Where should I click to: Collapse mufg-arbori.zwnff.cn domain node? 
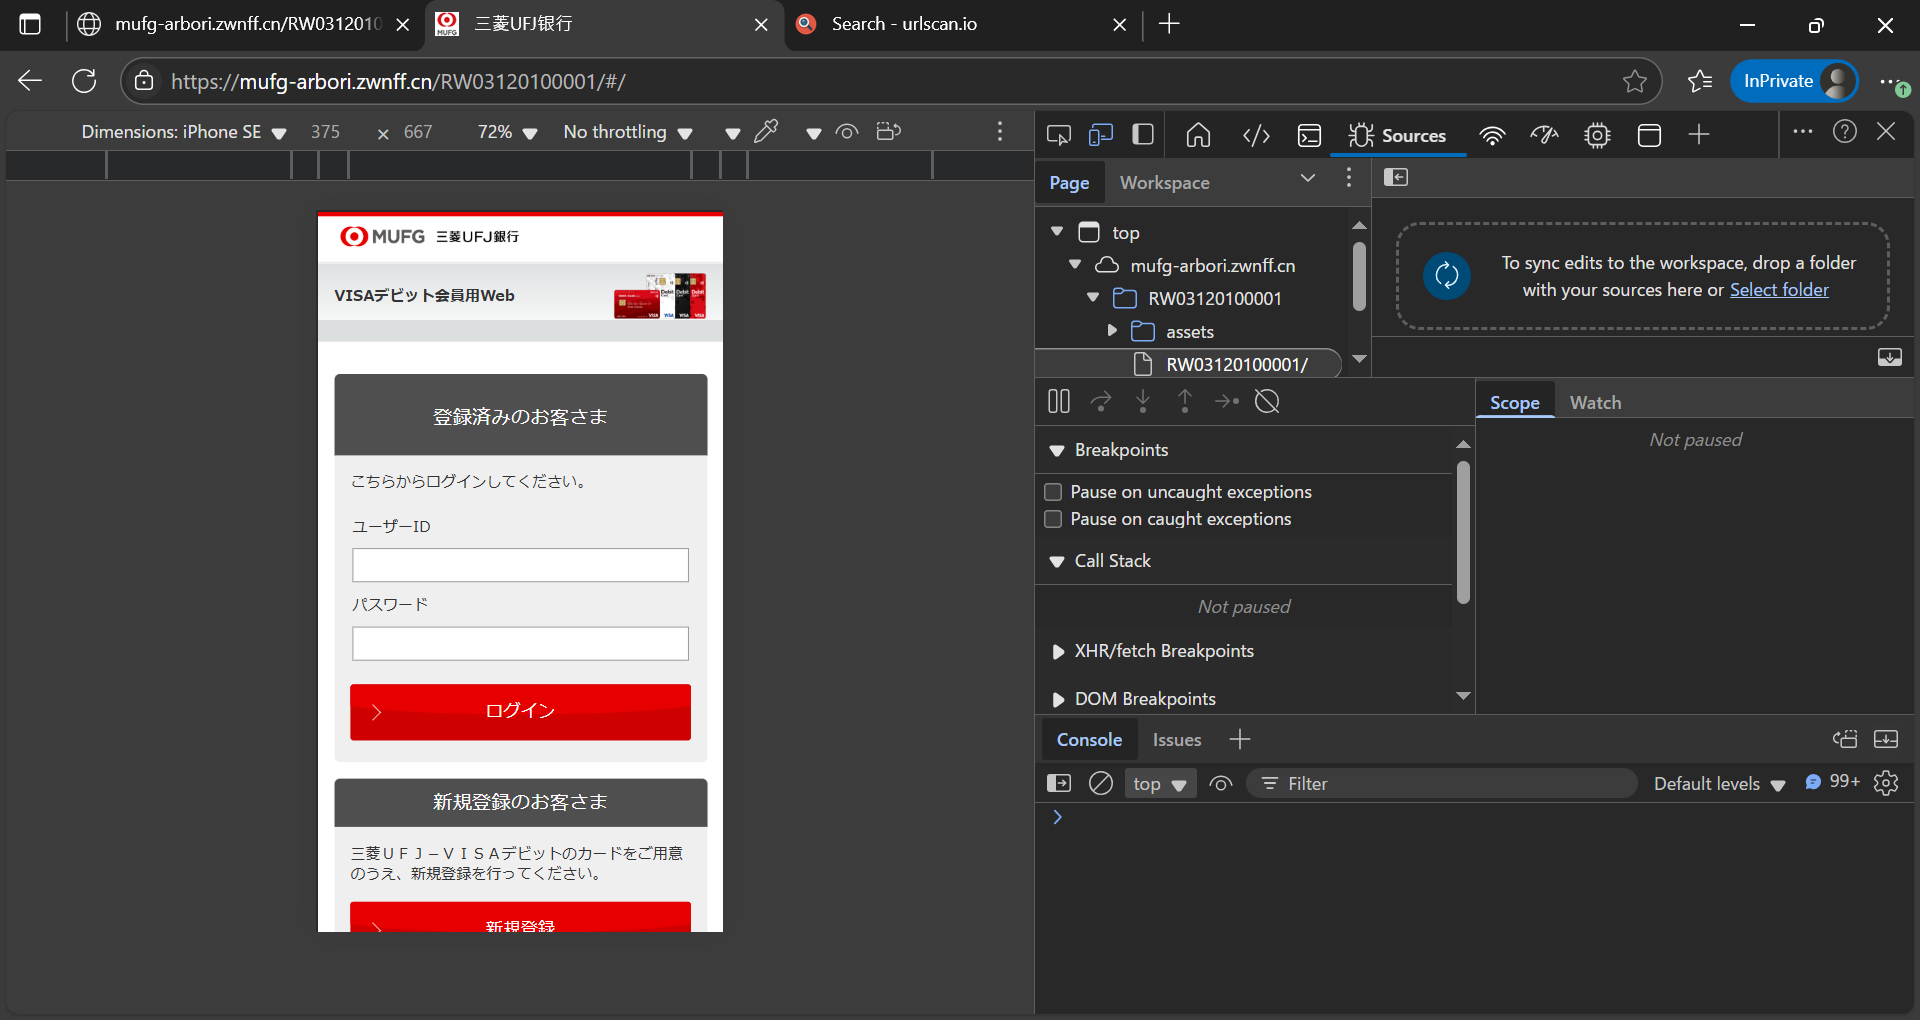(x=1075, y=265)
